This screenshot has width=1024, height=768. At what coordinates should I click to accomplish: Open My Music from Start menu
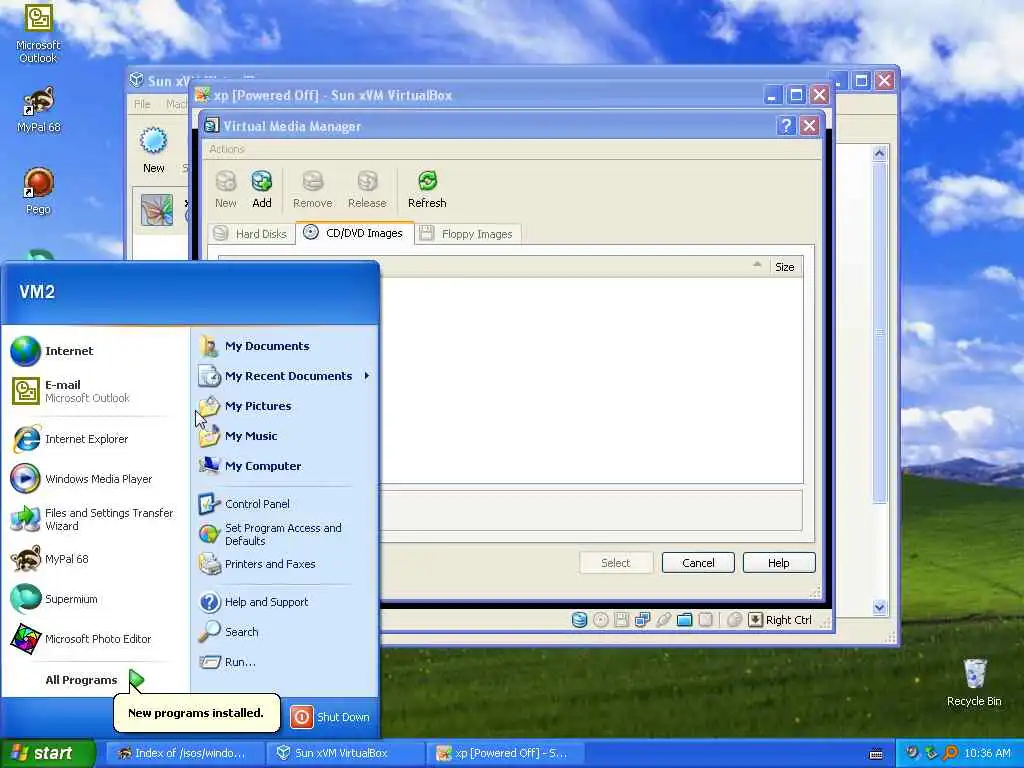[285, 436]
